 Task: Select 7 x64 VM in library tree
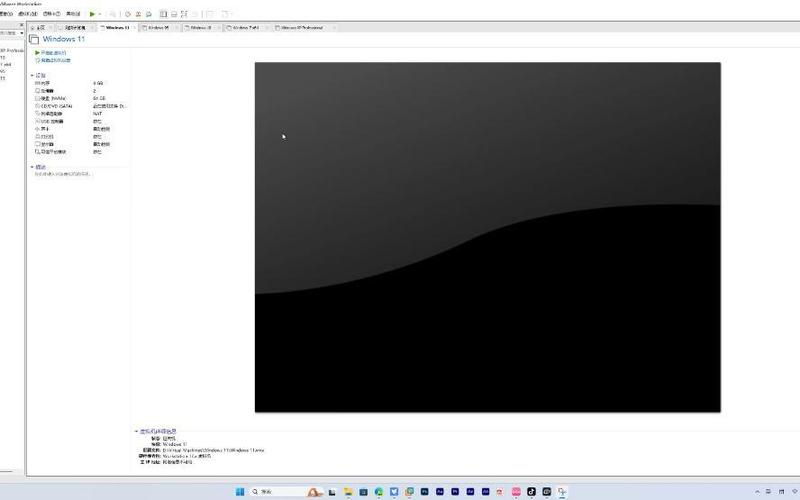click(x=6, y=65)
